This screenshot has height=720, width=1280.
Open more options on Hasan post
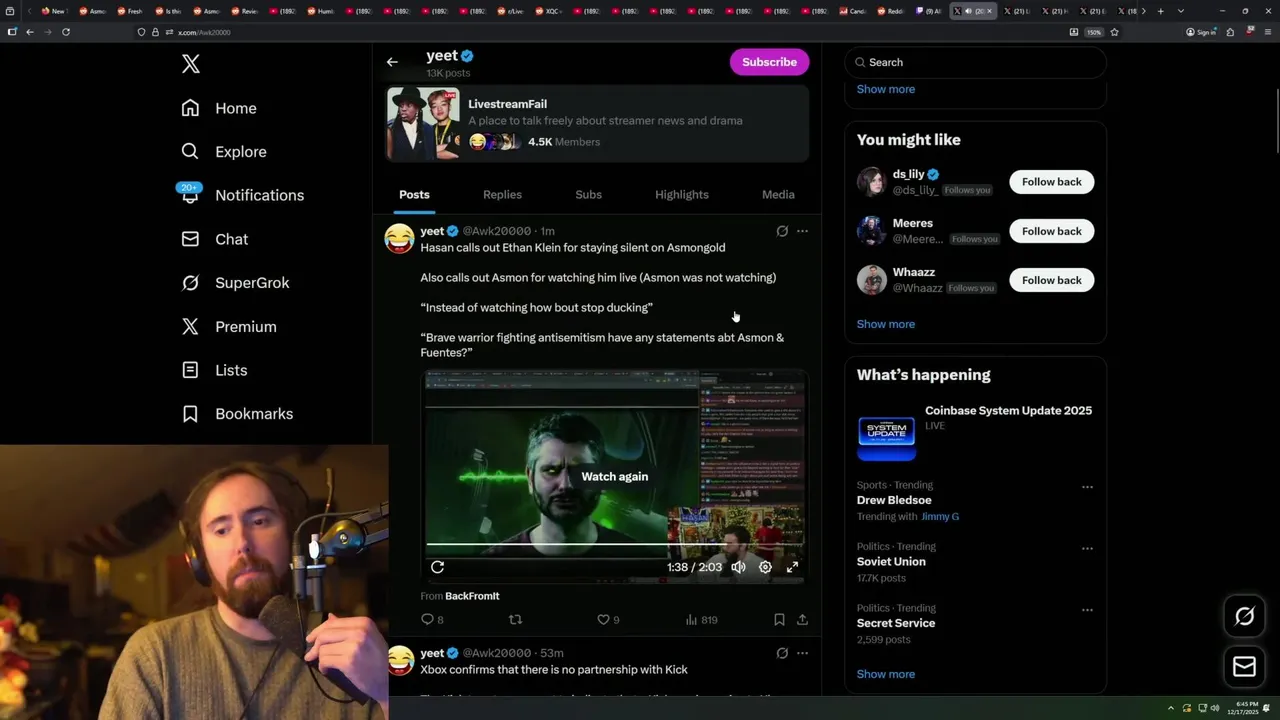[x=802, y=231]
